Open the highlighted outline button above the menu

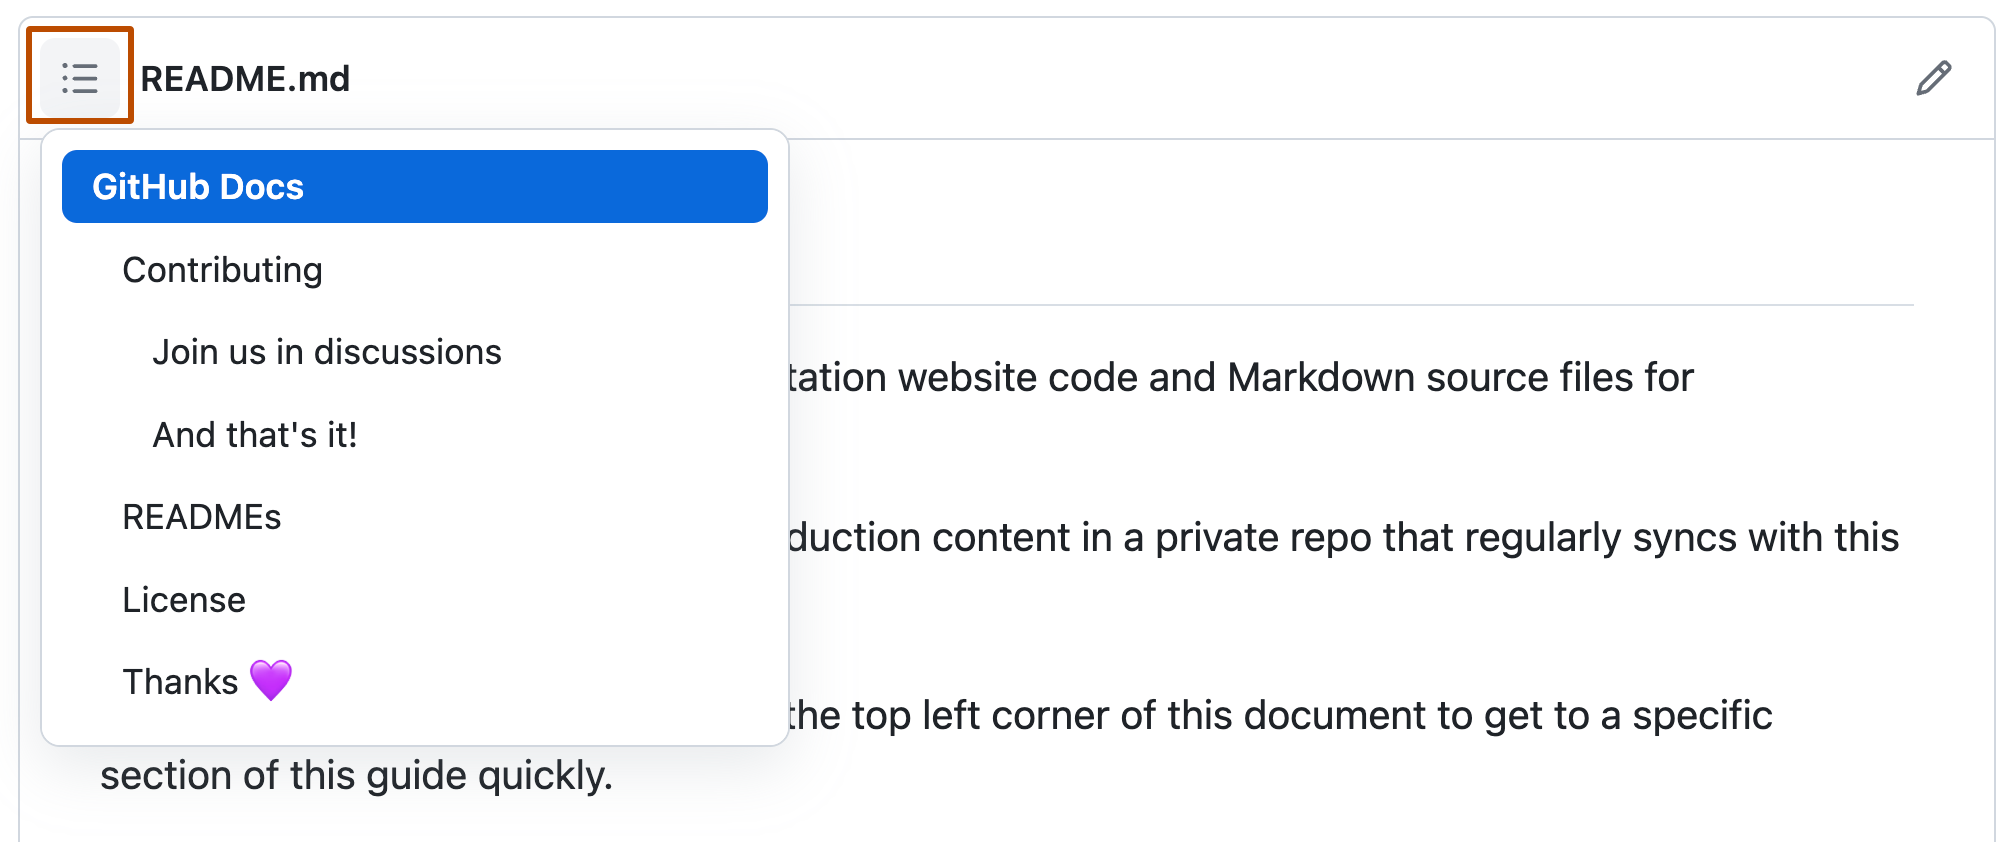(x=80, y=77)
